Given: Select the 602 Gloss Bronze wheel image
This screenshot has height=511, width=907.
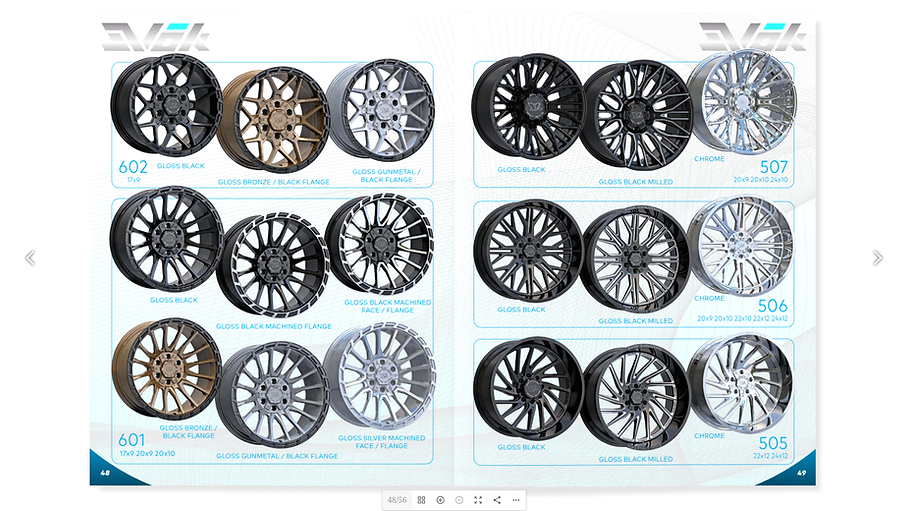Looking at the screenshot, I should pyautogui.click(x=275, y=120).
